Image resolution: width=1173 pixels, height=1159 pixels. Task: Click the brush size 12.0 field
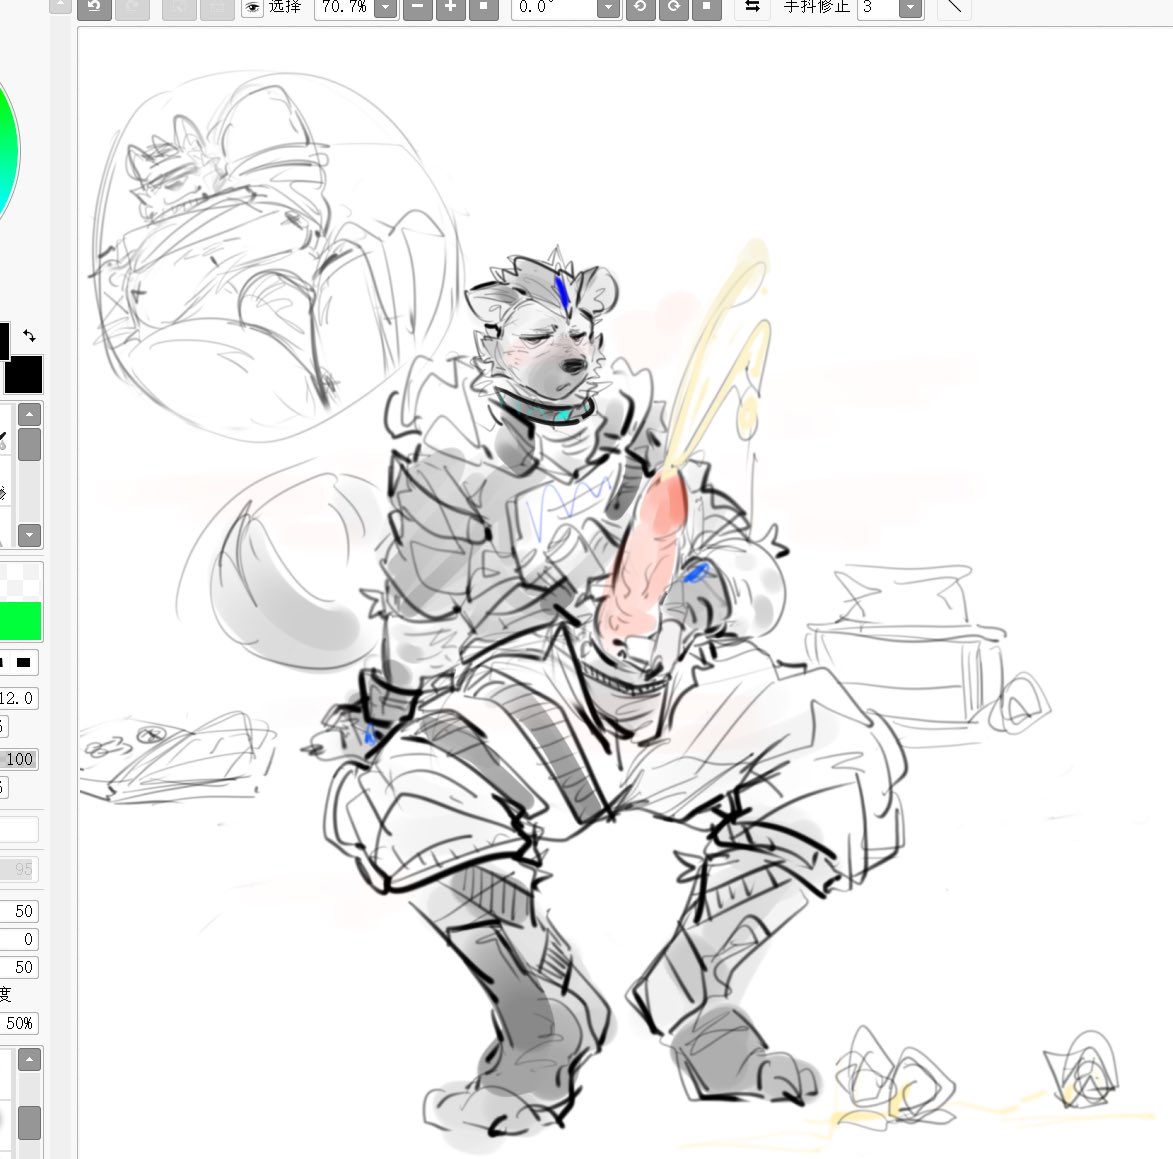coord(18,698)
